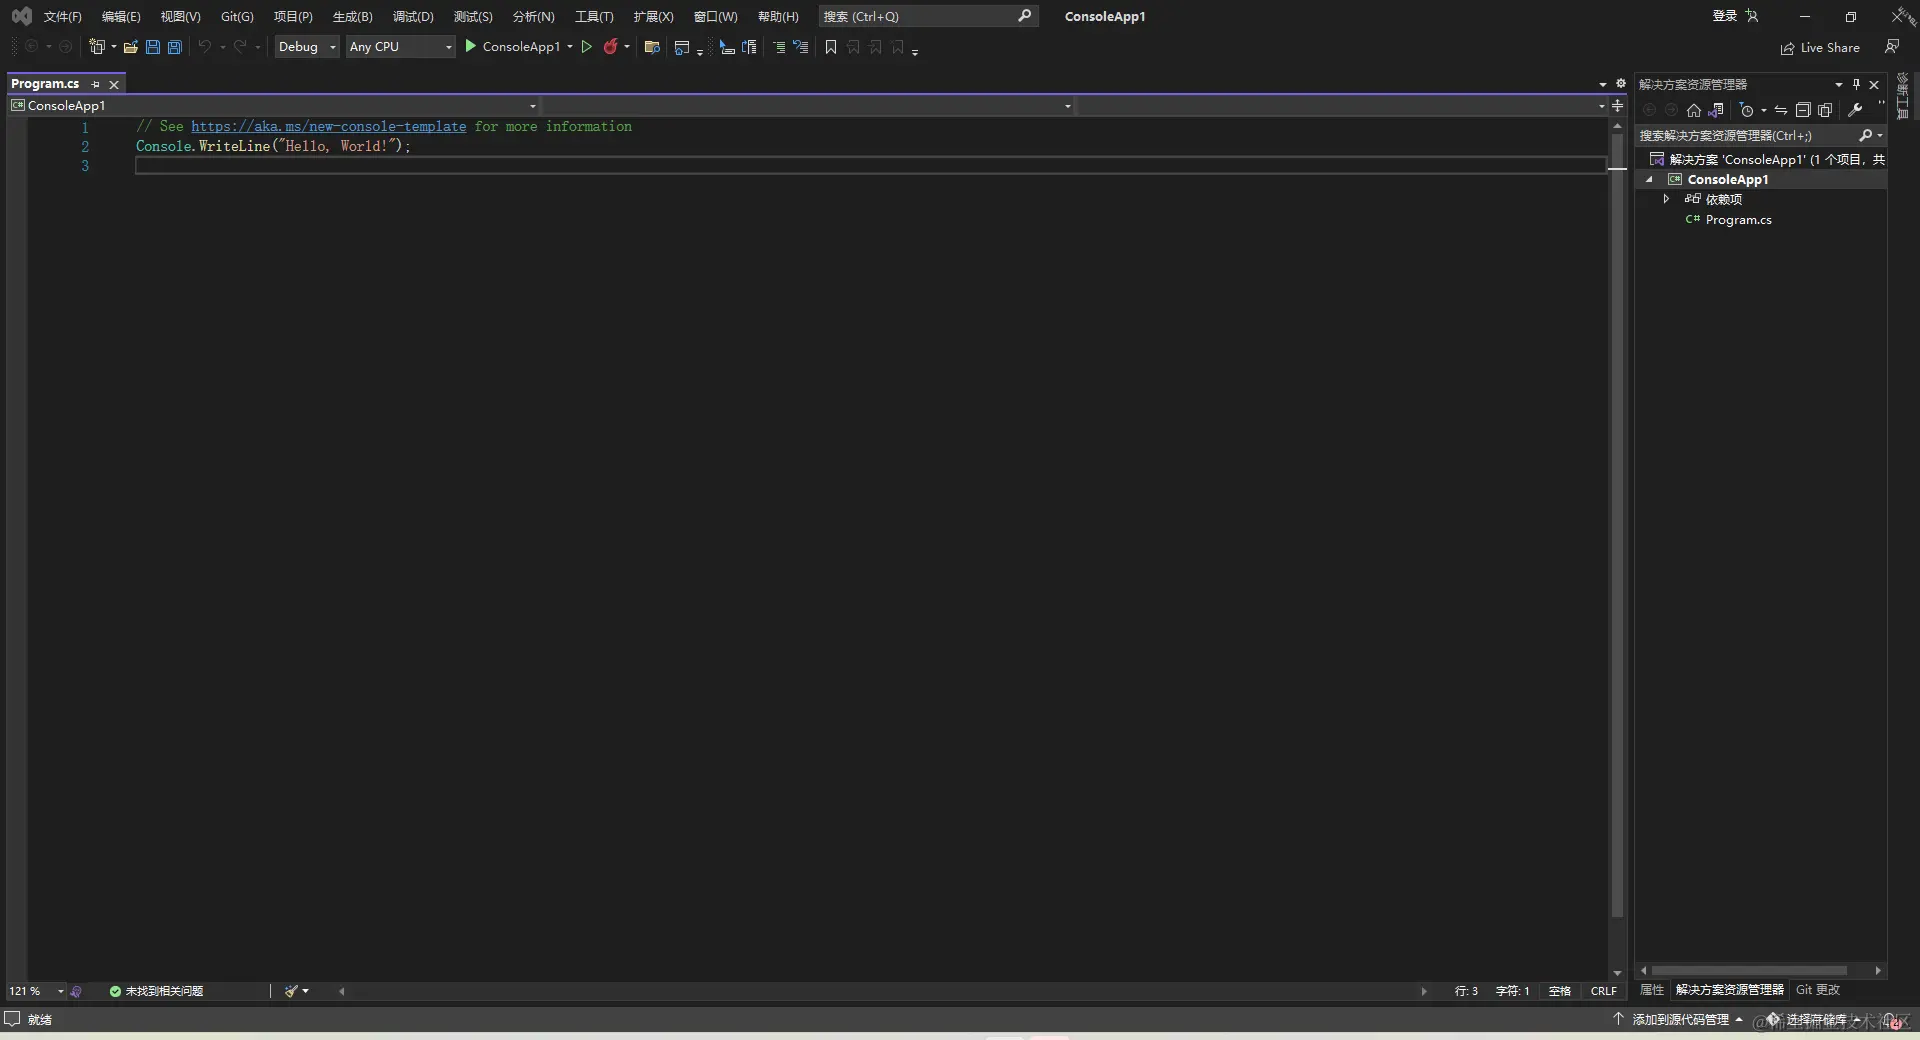Viewport: 1920px width, 1040px height.
Task: Switch to the Git 更改 tab
Action: pos(1818,989)
